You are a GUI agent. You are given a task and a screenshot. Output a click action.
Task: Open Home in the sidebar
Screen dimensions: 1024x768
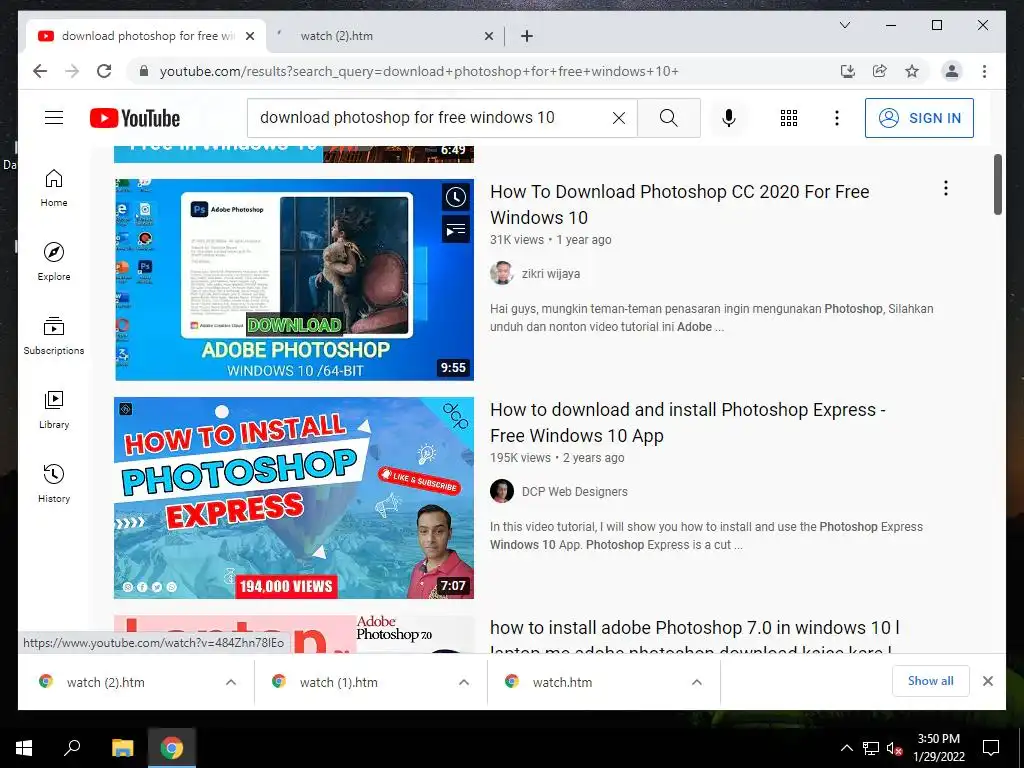coord(54,188)
